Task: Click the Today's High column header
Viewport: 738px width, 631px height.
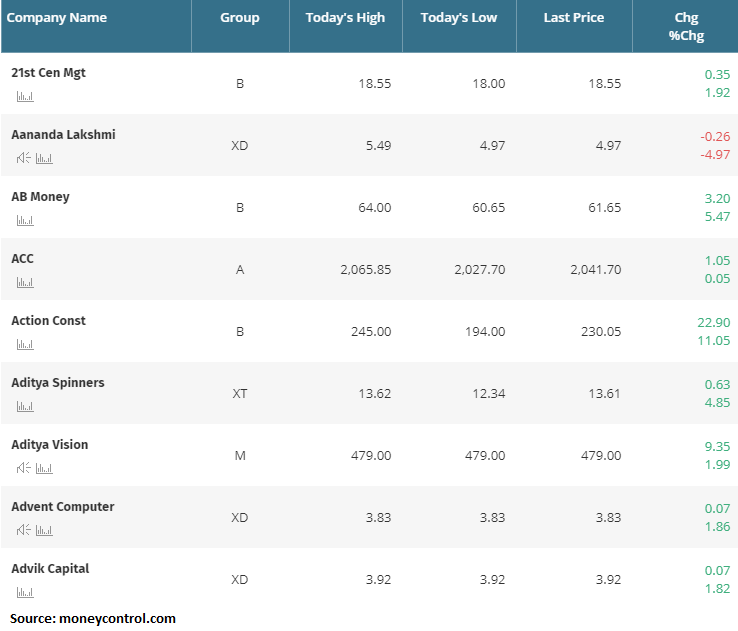Action: tap(345, 18)
